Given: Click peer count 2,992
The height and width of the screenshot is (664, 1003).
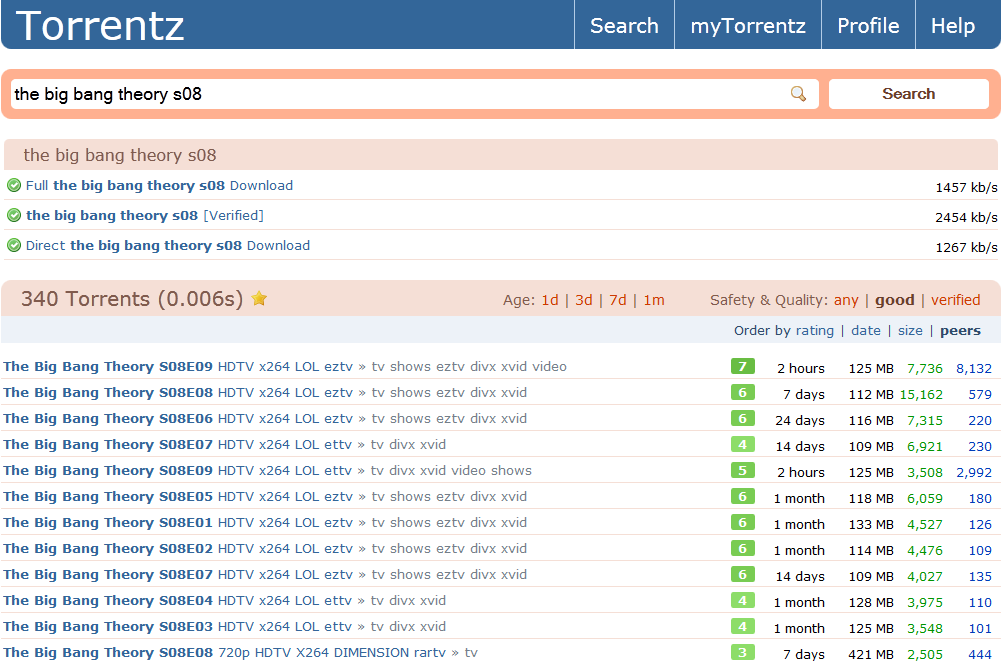Looking at the screenshot, I should (x=974, y=473).
